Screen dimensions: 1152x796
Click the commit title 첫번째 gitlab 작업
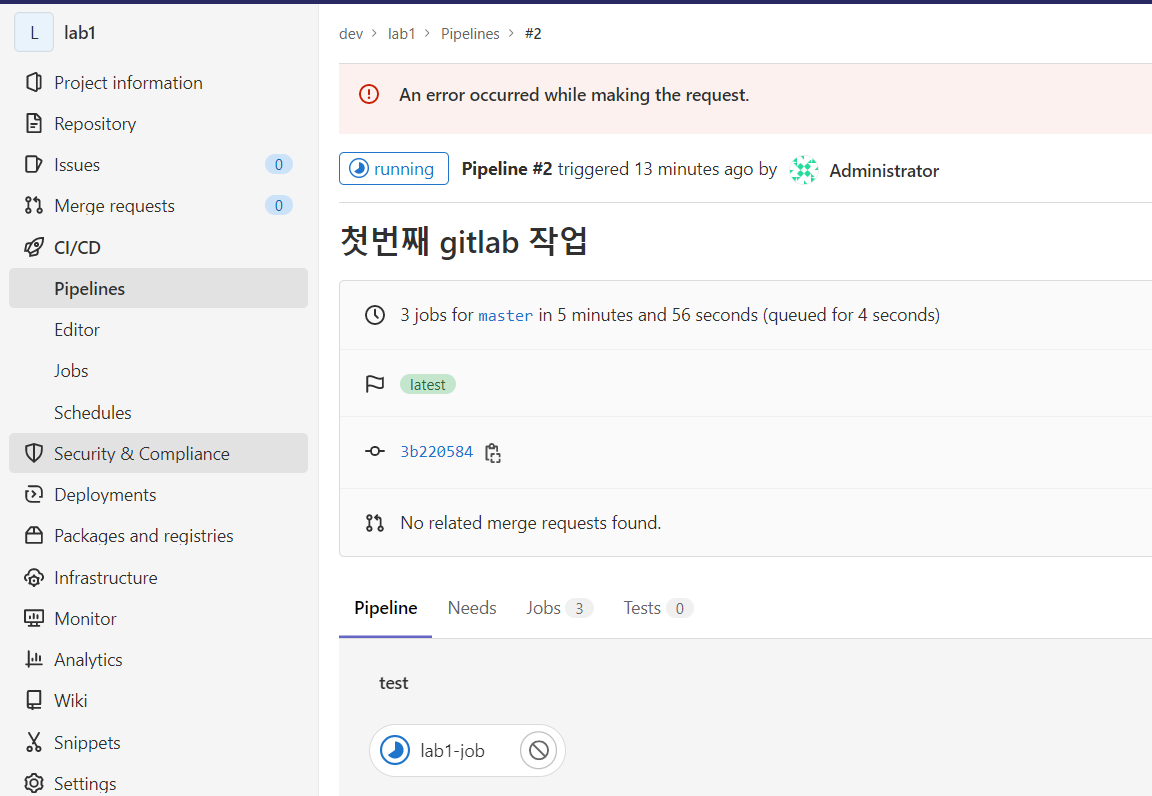[x=464, y=241]
